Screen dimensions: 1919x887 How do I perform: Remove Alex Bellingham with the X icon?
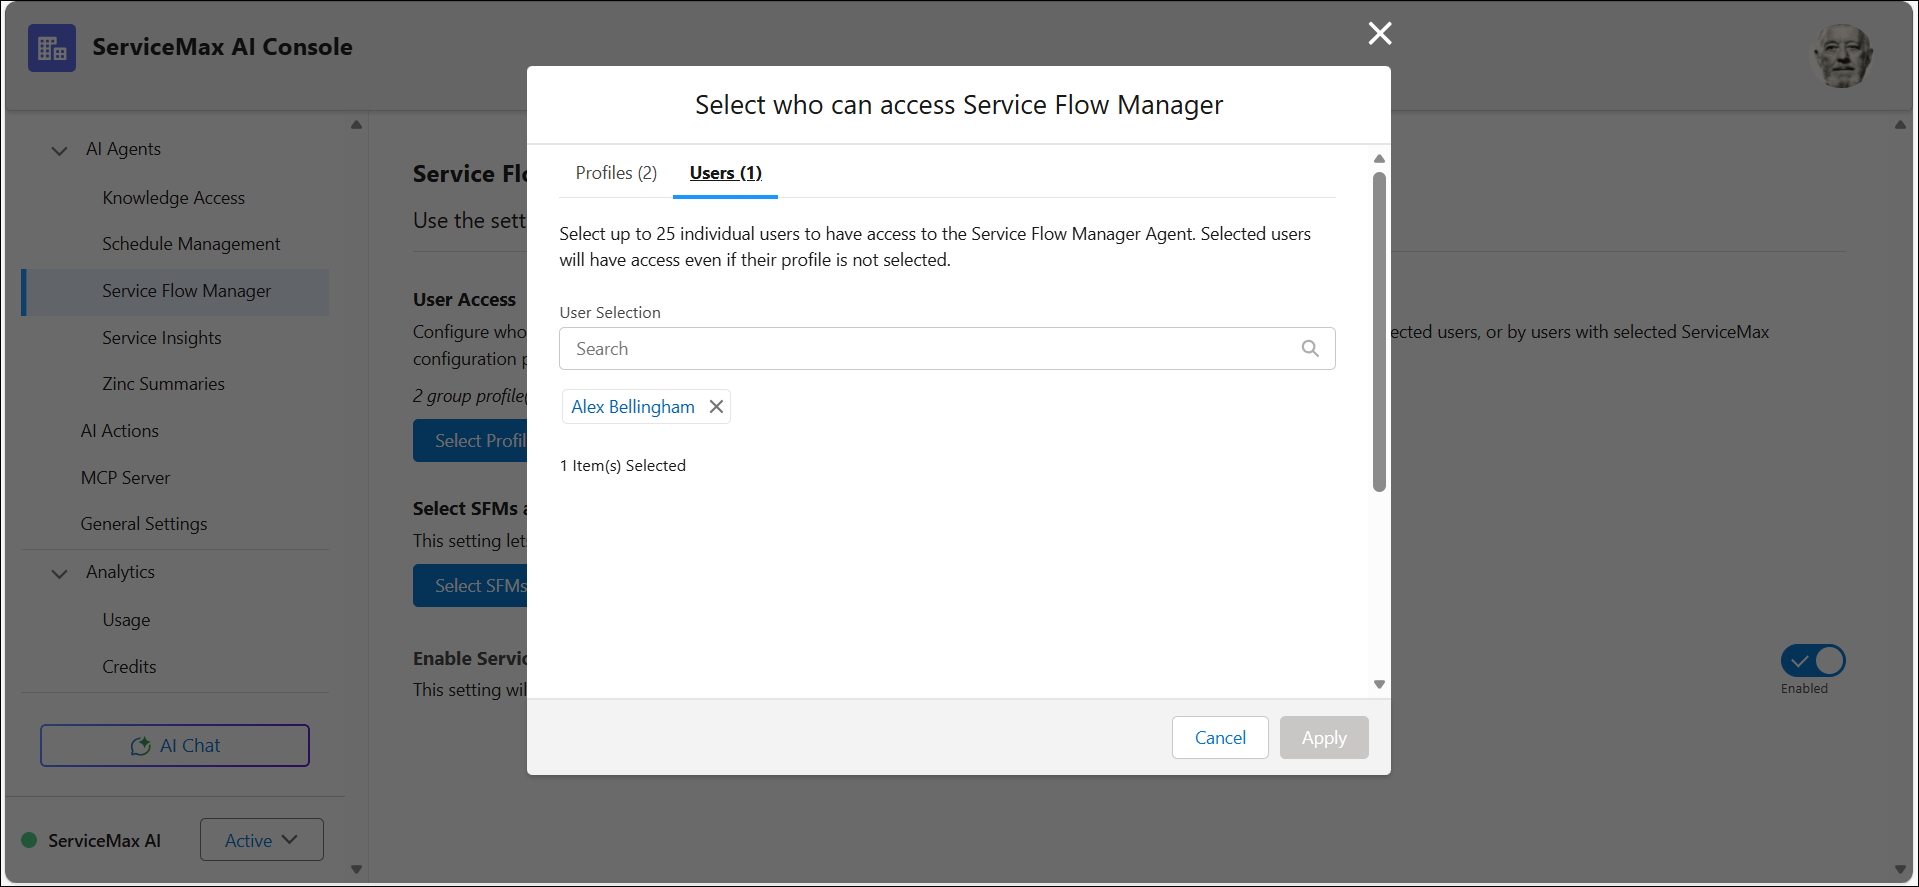pyautogui.click(x=716, y=407)
